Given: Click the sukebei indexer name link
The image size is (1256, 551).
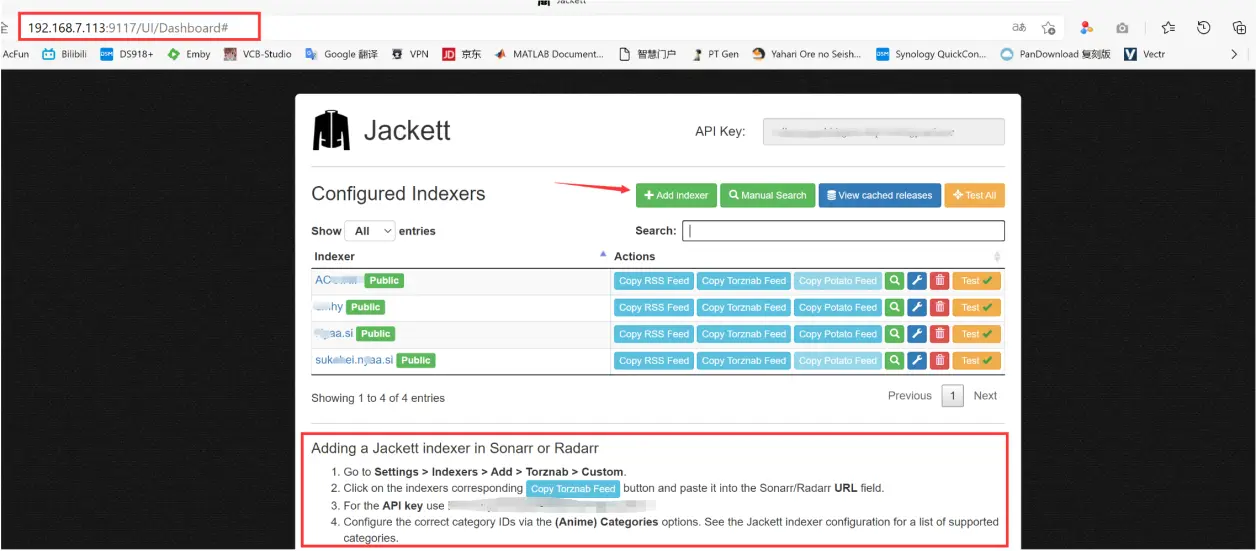Looking at the screenshot, I should (x=353, y=360).
